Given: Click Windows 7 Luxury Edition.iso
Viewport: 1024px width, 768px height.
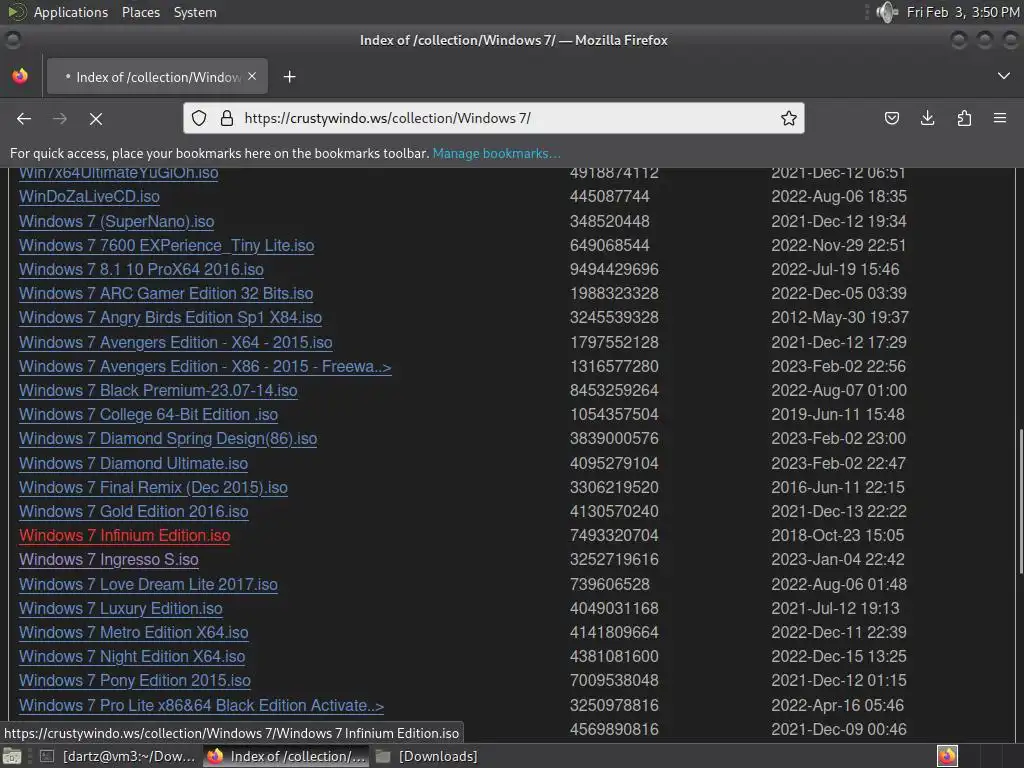Looking at the screenshot, I should click(x=121, y=608).
